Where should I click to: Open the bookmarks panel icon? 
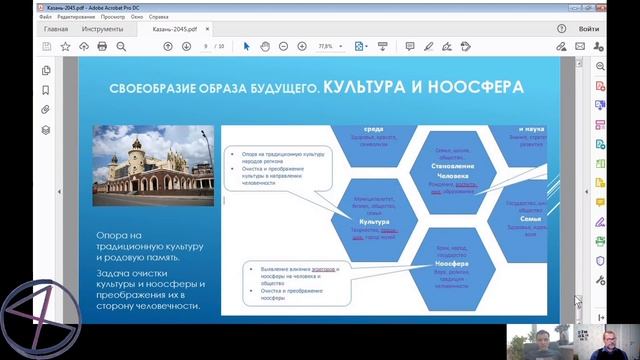46,90
